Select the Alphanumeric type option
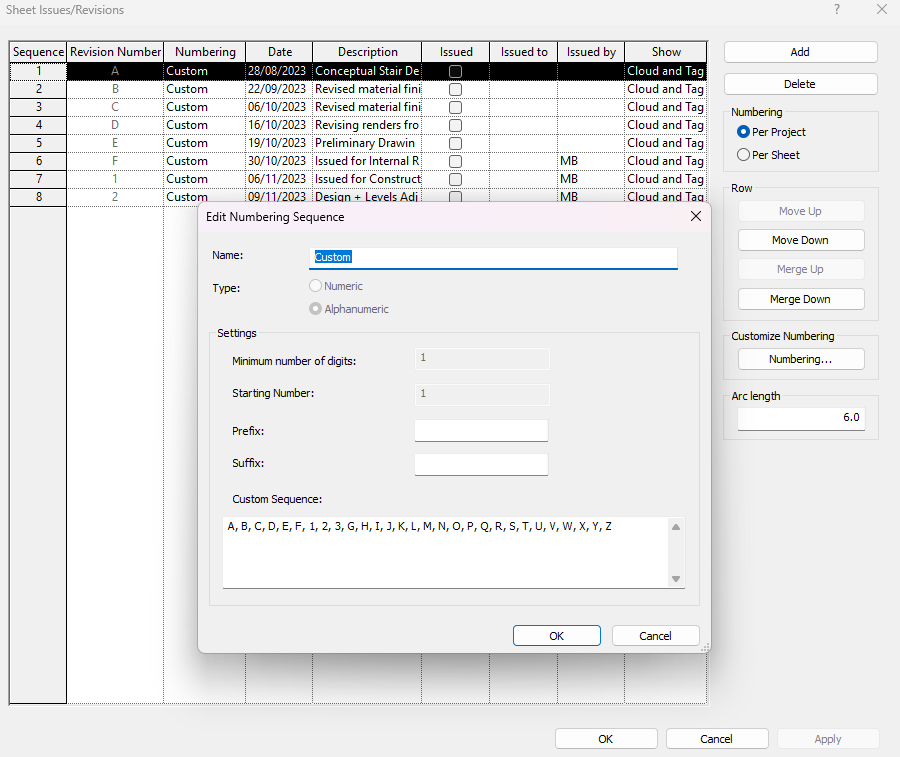900x757 pixels. [315, 308]
